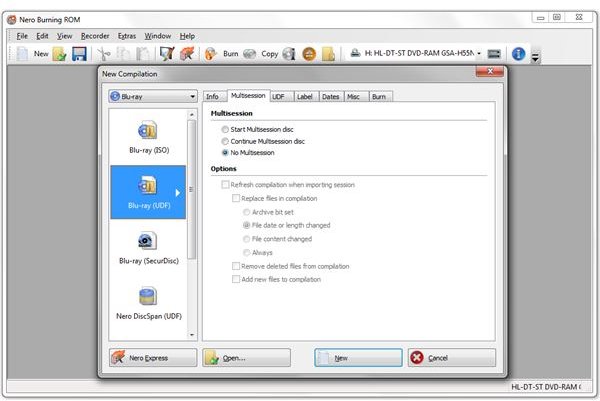Click the Cancel button
The image size is (600, 401).
452,358
